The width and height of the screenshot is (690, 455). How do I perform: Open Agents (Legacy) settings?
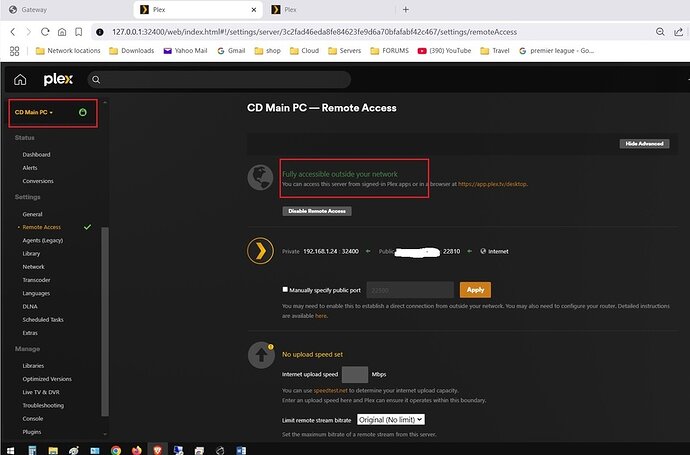(x=43, y=240)
